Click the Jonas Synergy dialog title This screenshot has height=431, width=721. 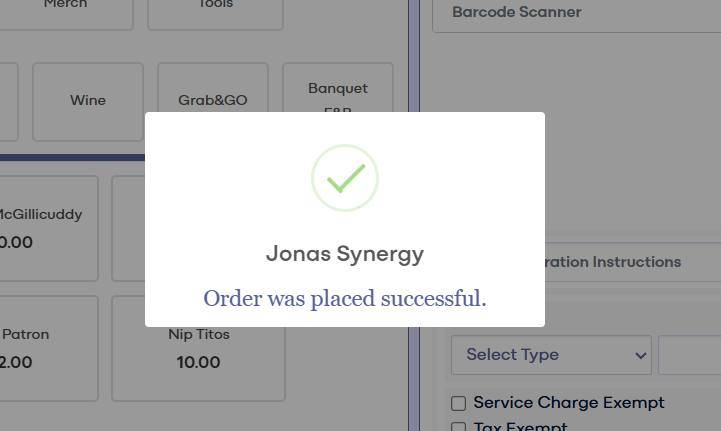(x=345, y=254)
